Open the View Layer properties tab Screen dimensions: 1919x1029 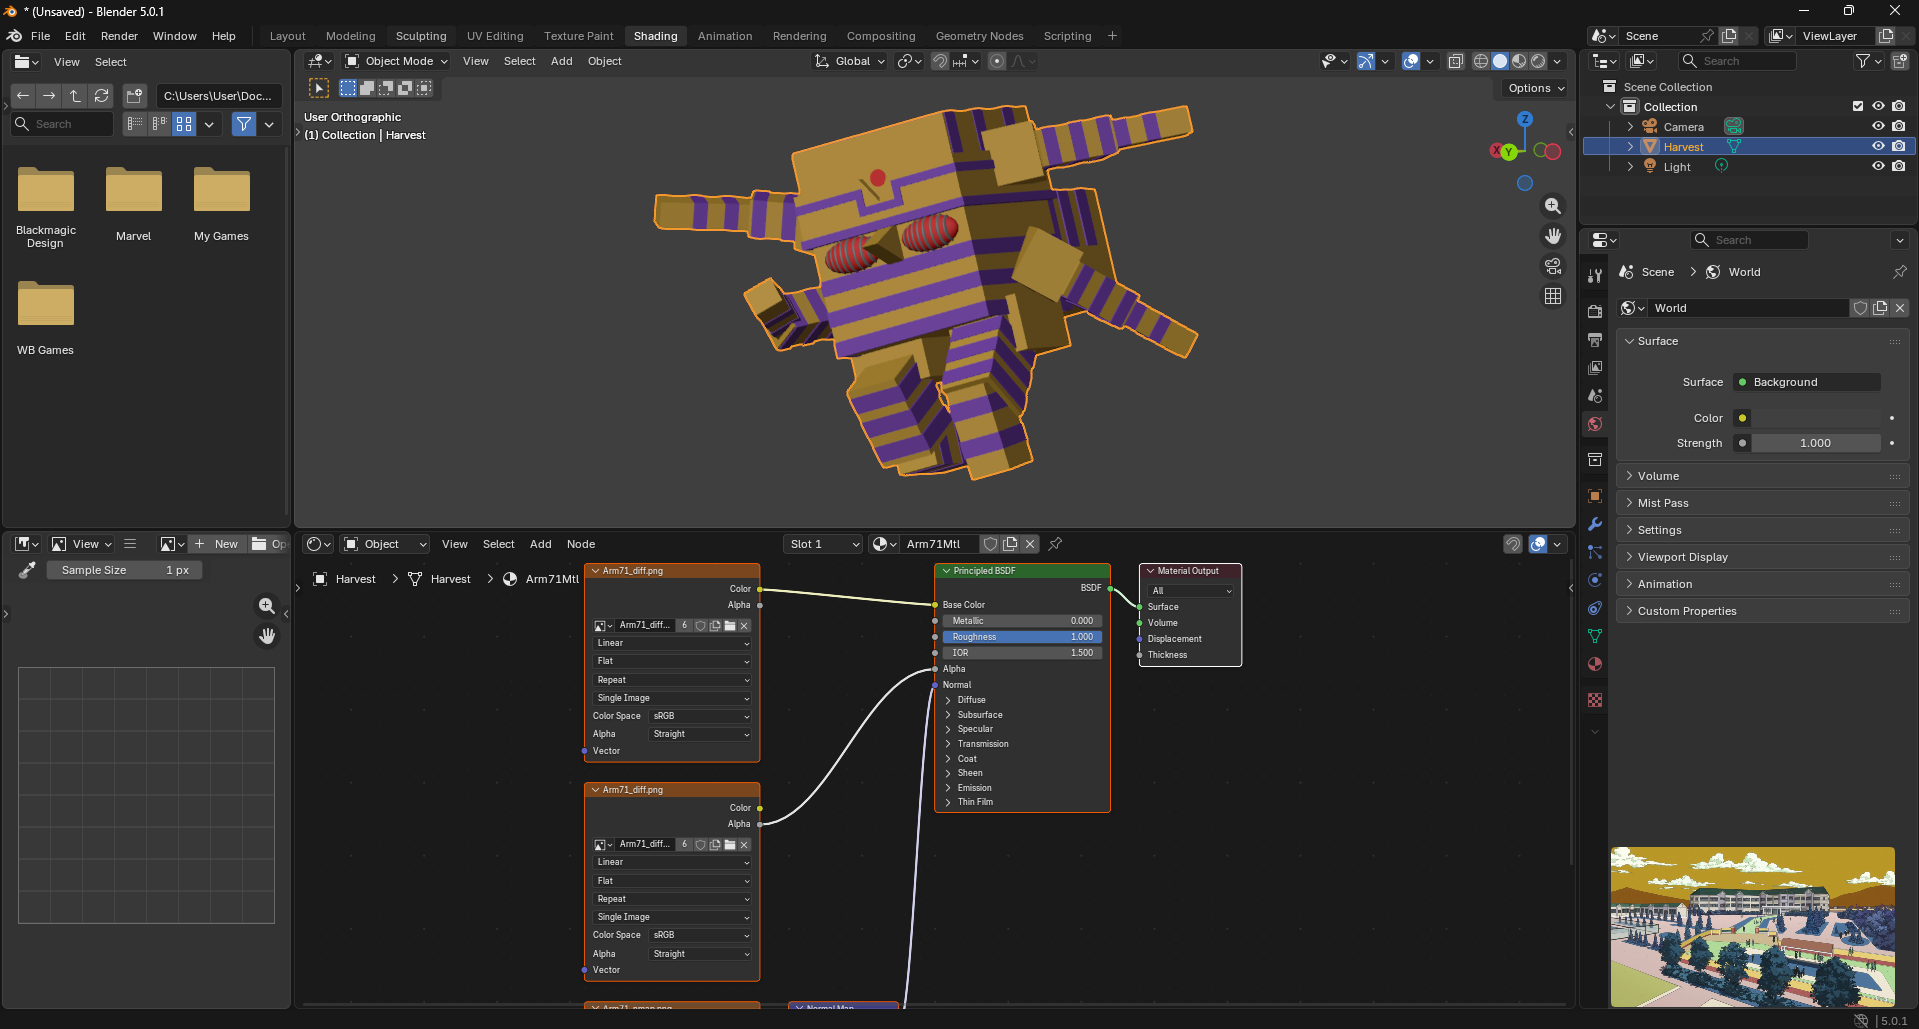click(1595, 368)
